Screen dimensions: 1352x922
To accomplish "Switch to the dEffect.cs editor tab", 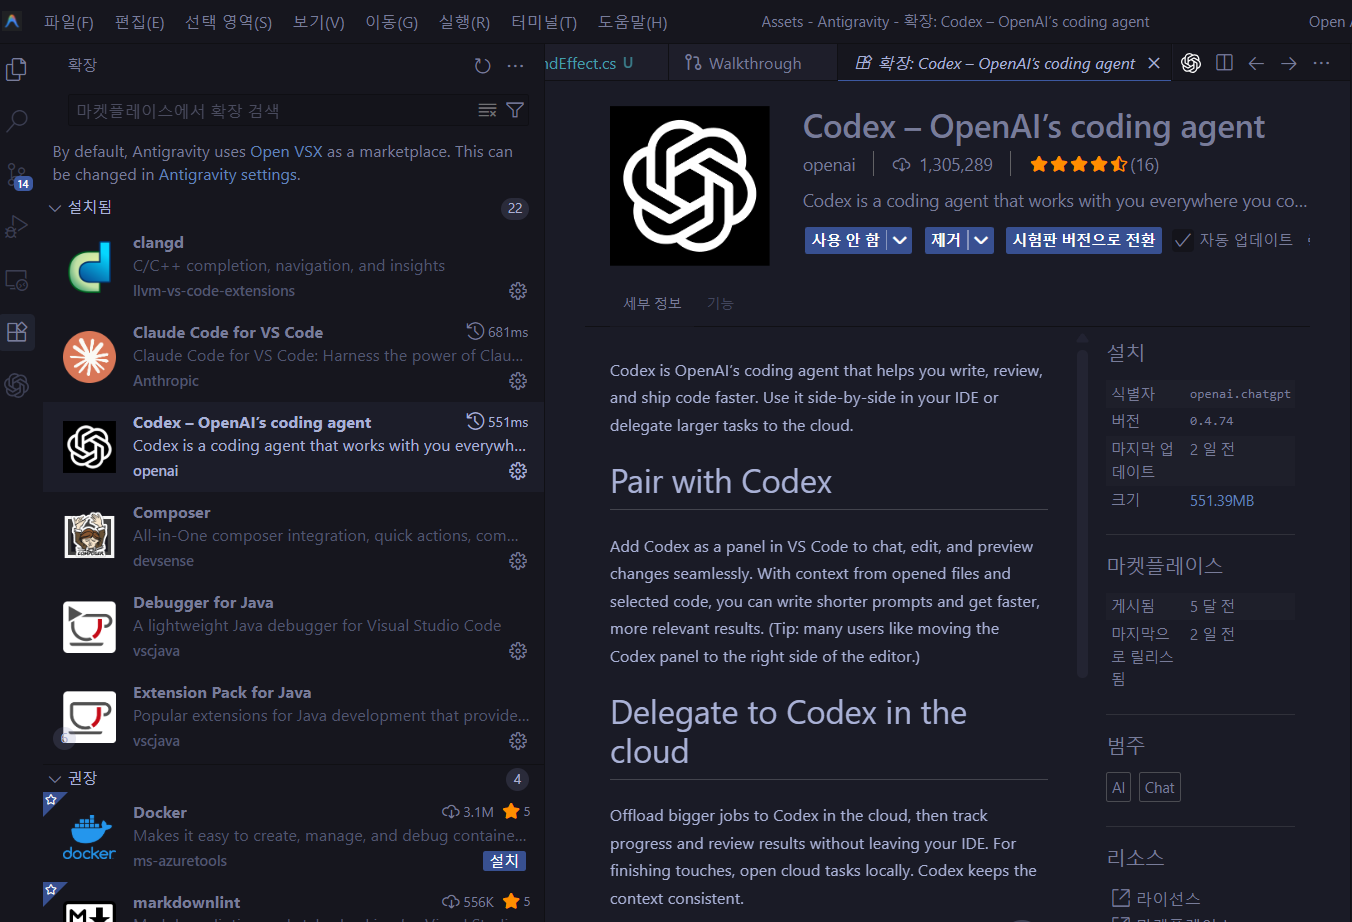I will [x=588, y=63].
